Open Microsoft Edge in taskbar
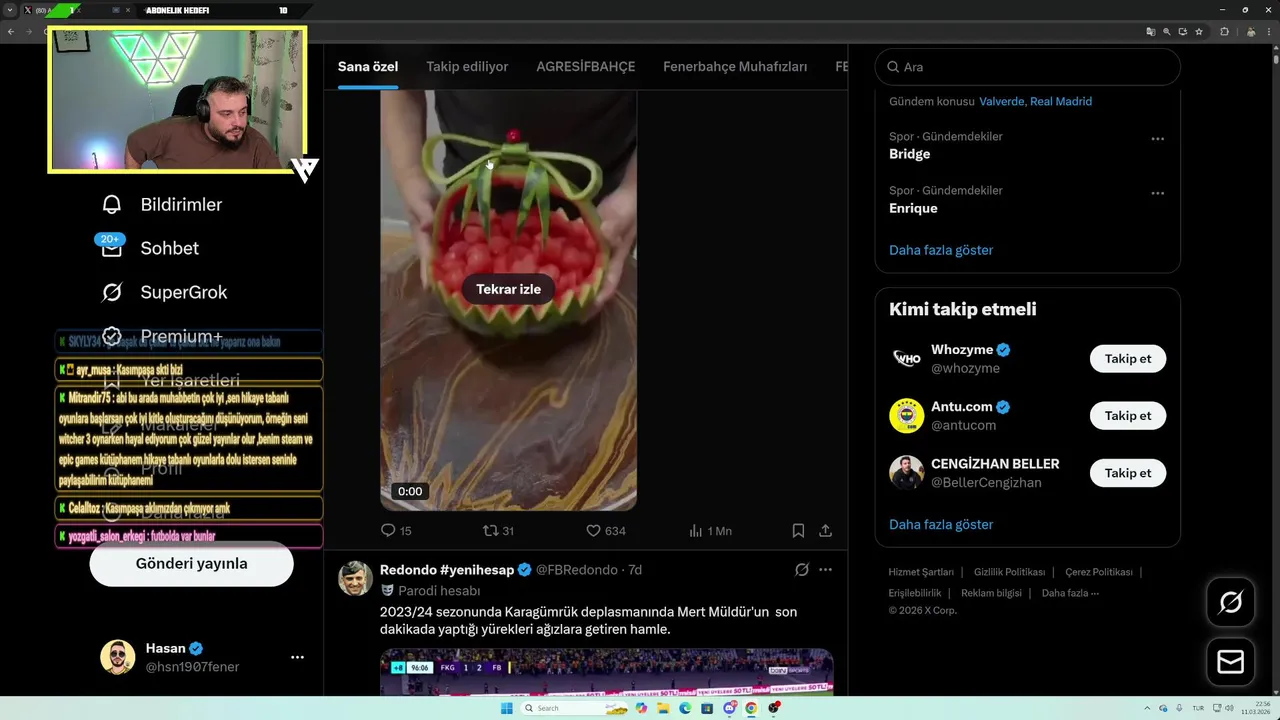This screenshot has height=720, width=1280. tap(685, 708)
